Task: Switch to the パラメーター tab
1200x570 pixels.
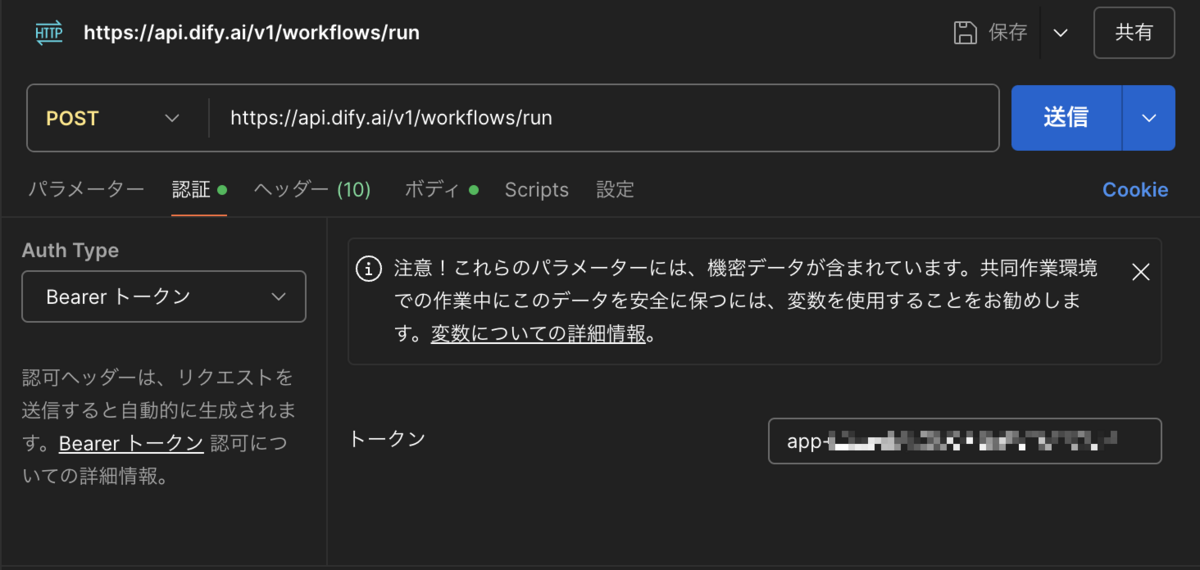Action: (x=86, y=190)
